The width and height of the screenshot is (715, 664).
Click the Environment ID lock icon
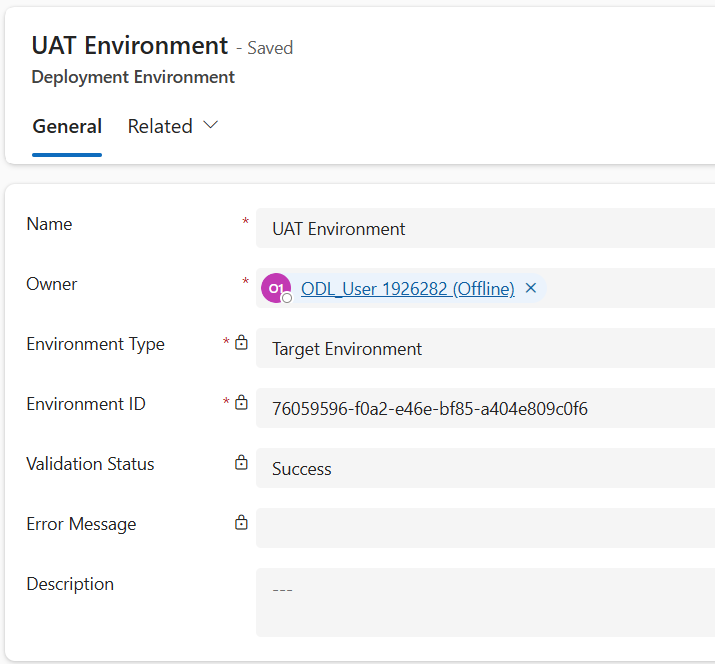tap(241, 403)
